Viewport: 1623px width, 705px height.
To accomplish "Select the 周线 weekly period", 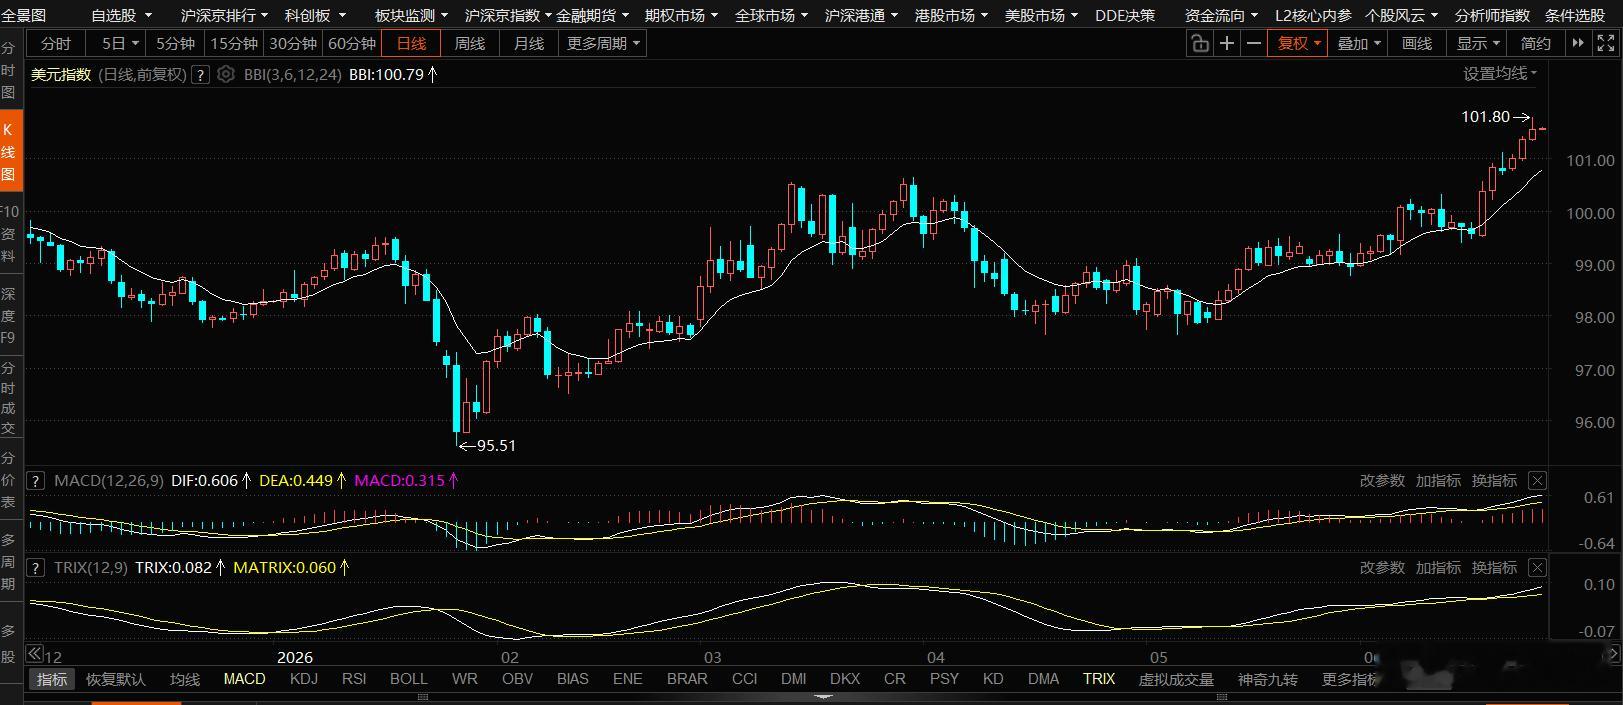I will [x=470, y=43].
